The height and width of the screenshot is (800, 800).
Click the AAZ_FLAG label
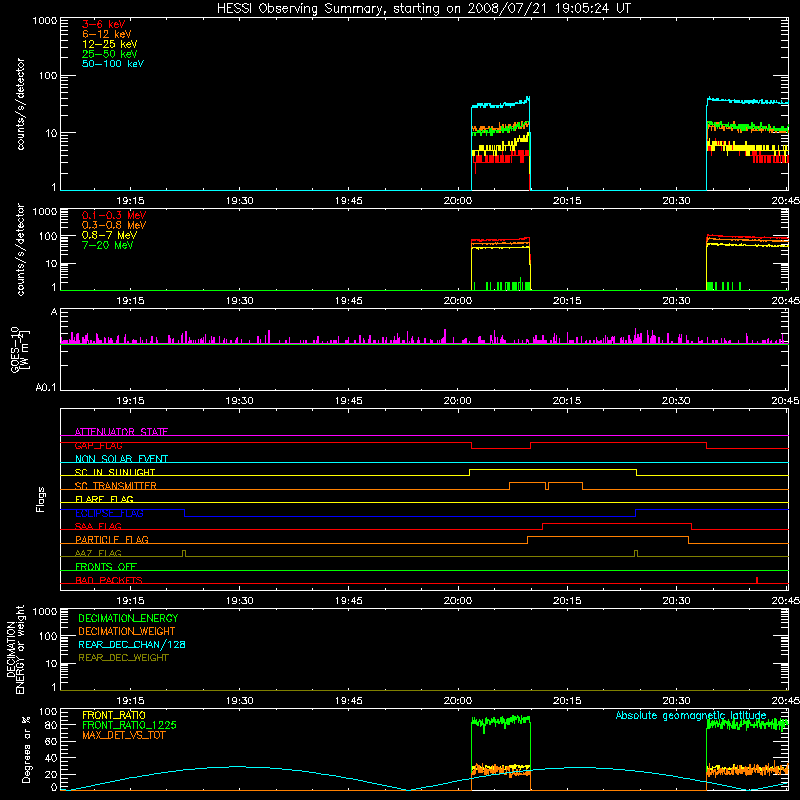point(98,553)
